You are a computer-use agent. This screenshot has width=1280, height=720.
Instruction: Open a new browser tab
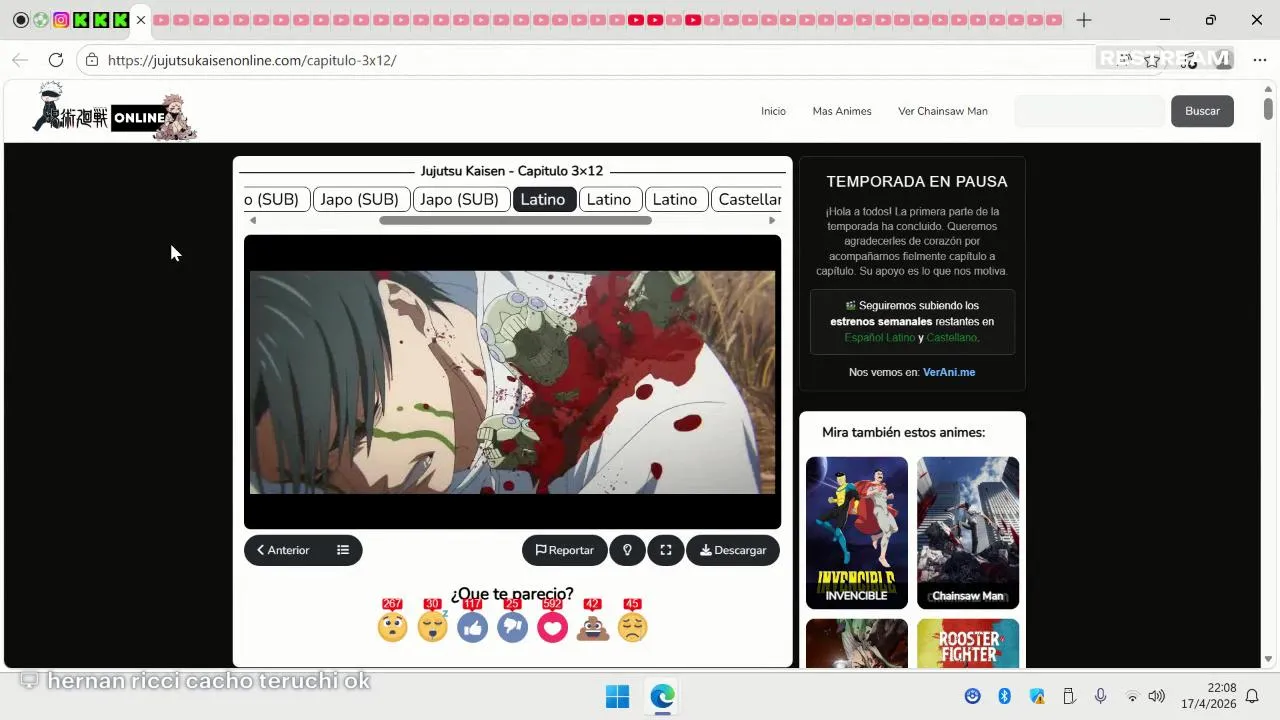tap(1084, 20)
